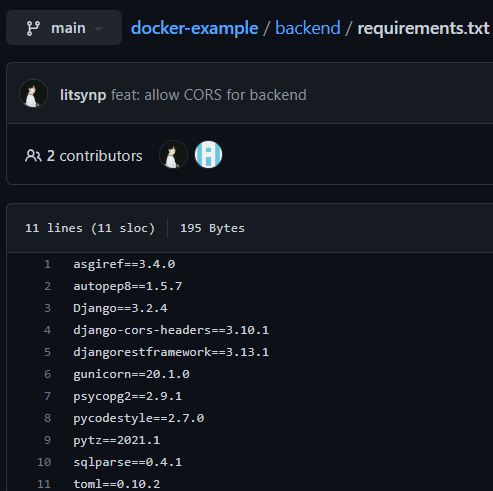Click the code line pytz==2021.1
This screenshot has height=491, width=493.
[117, 440]
